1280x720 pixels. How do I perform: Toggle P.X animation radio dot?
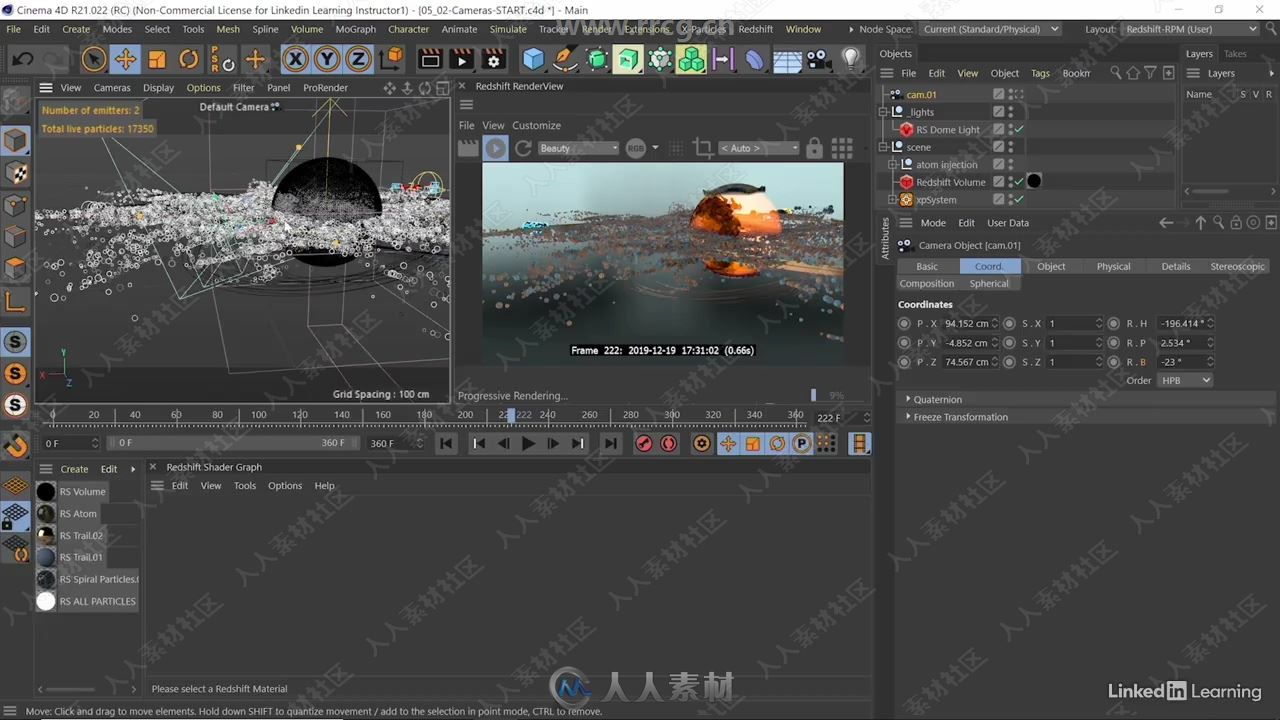click(904, 323)
